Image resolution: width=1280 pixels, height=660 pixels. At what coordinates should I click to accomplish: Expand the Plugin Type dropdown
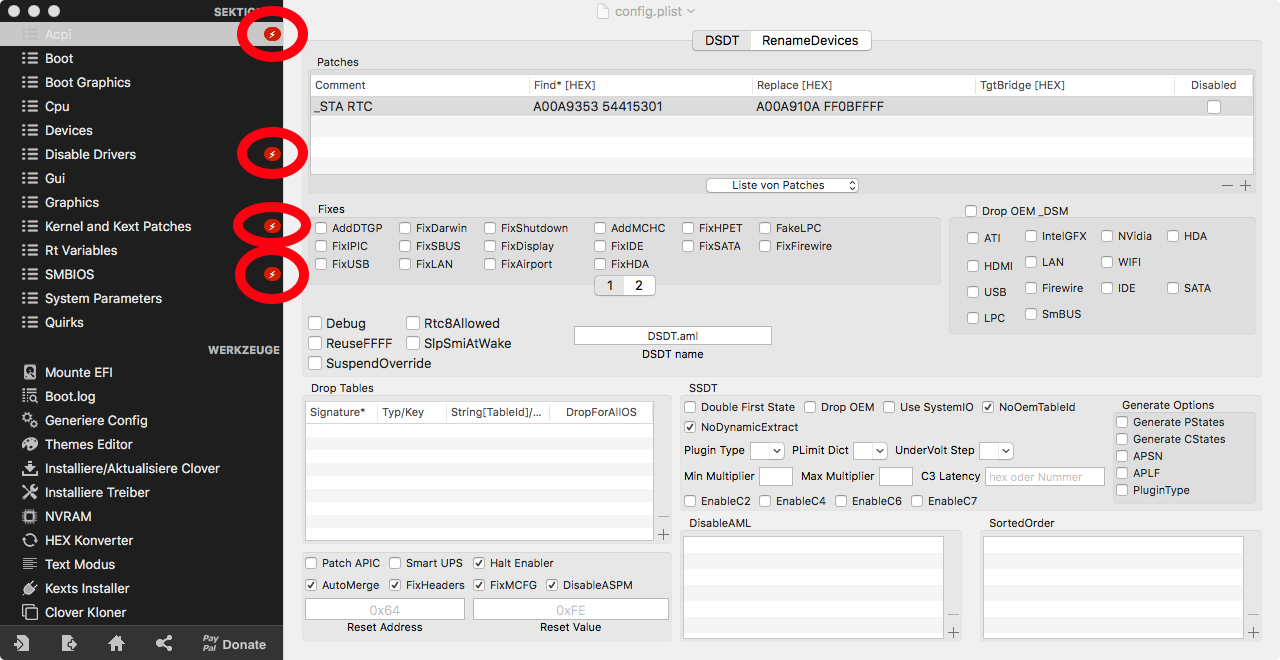[767, 451]
